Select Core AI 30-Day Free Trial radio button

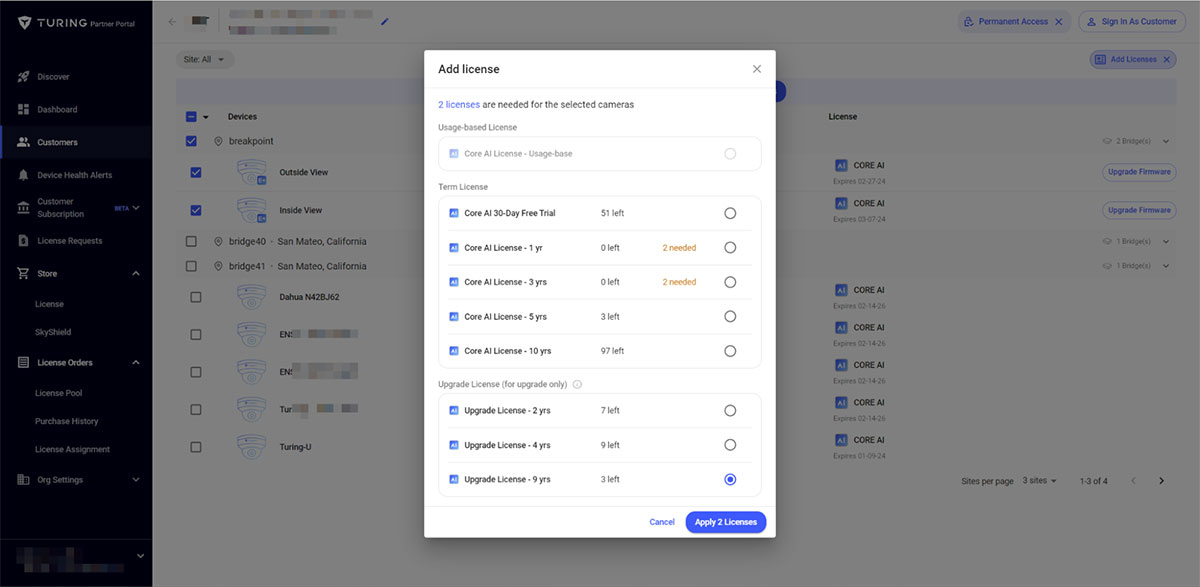click(x=730, y=213)
